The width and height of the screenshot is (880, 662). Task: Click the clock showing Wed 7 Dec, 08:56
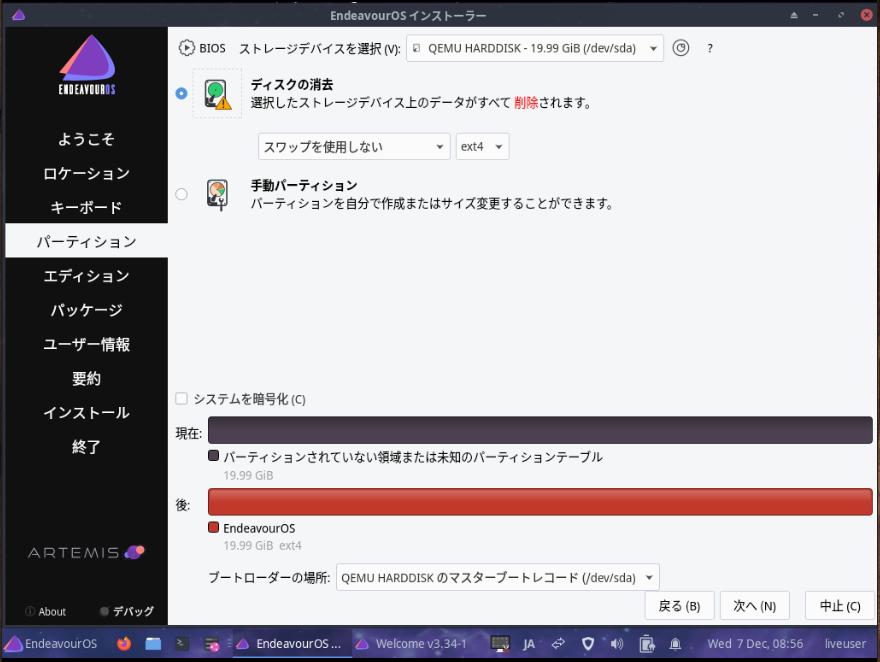(755, 643)
